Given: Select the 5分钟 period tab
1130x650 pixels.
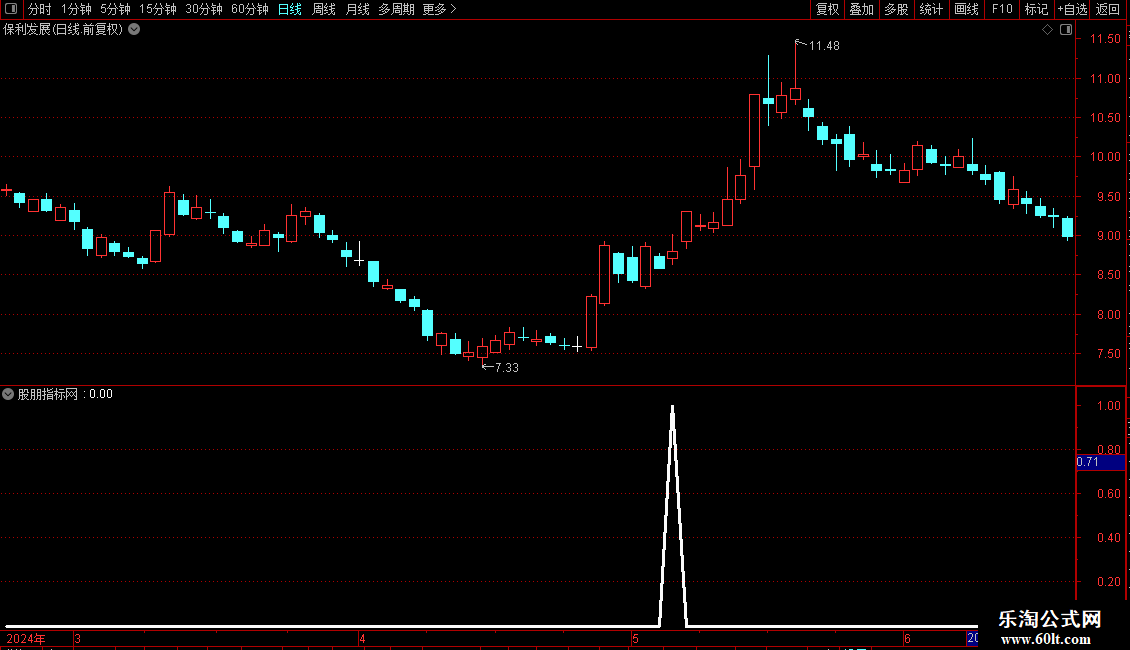Looking at the screenshot, I should (x=115, y=9).
